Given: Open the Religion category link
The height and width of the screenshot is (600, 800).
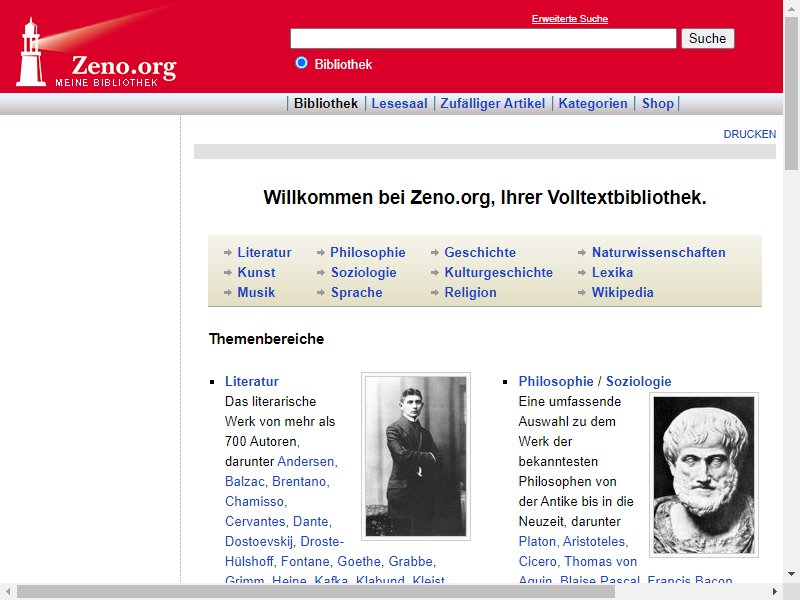Looking at the screenshot, I should click(470, 292).
